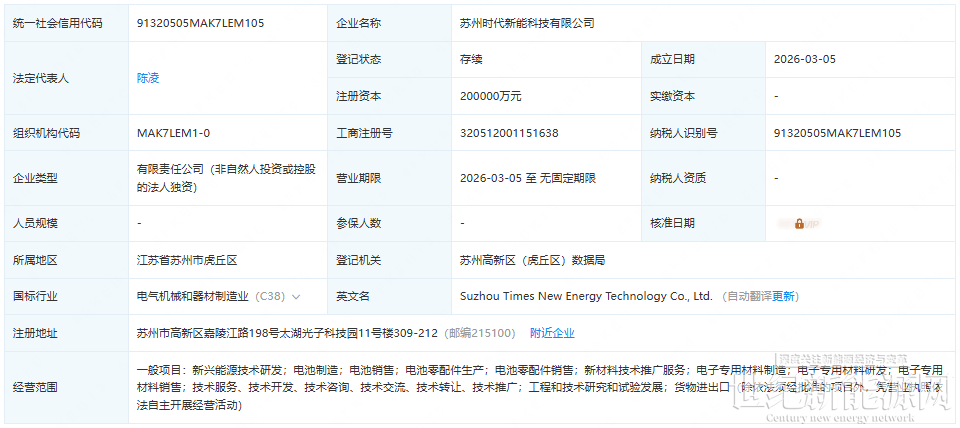Click the registered capital 200000万元 value
Viewport: 960px width, 428px height.
click(490, 96)
